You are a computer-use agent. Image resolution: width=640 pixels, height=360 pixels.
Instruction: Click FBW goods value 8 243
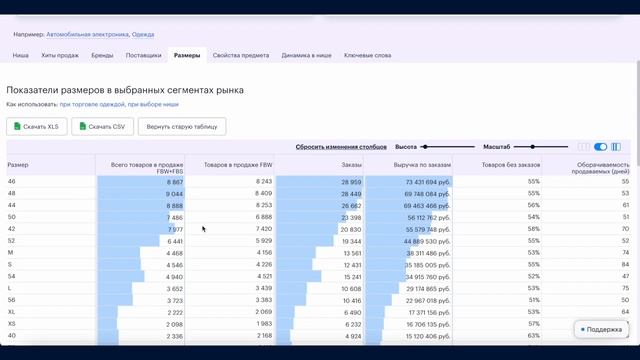point(264,181)
